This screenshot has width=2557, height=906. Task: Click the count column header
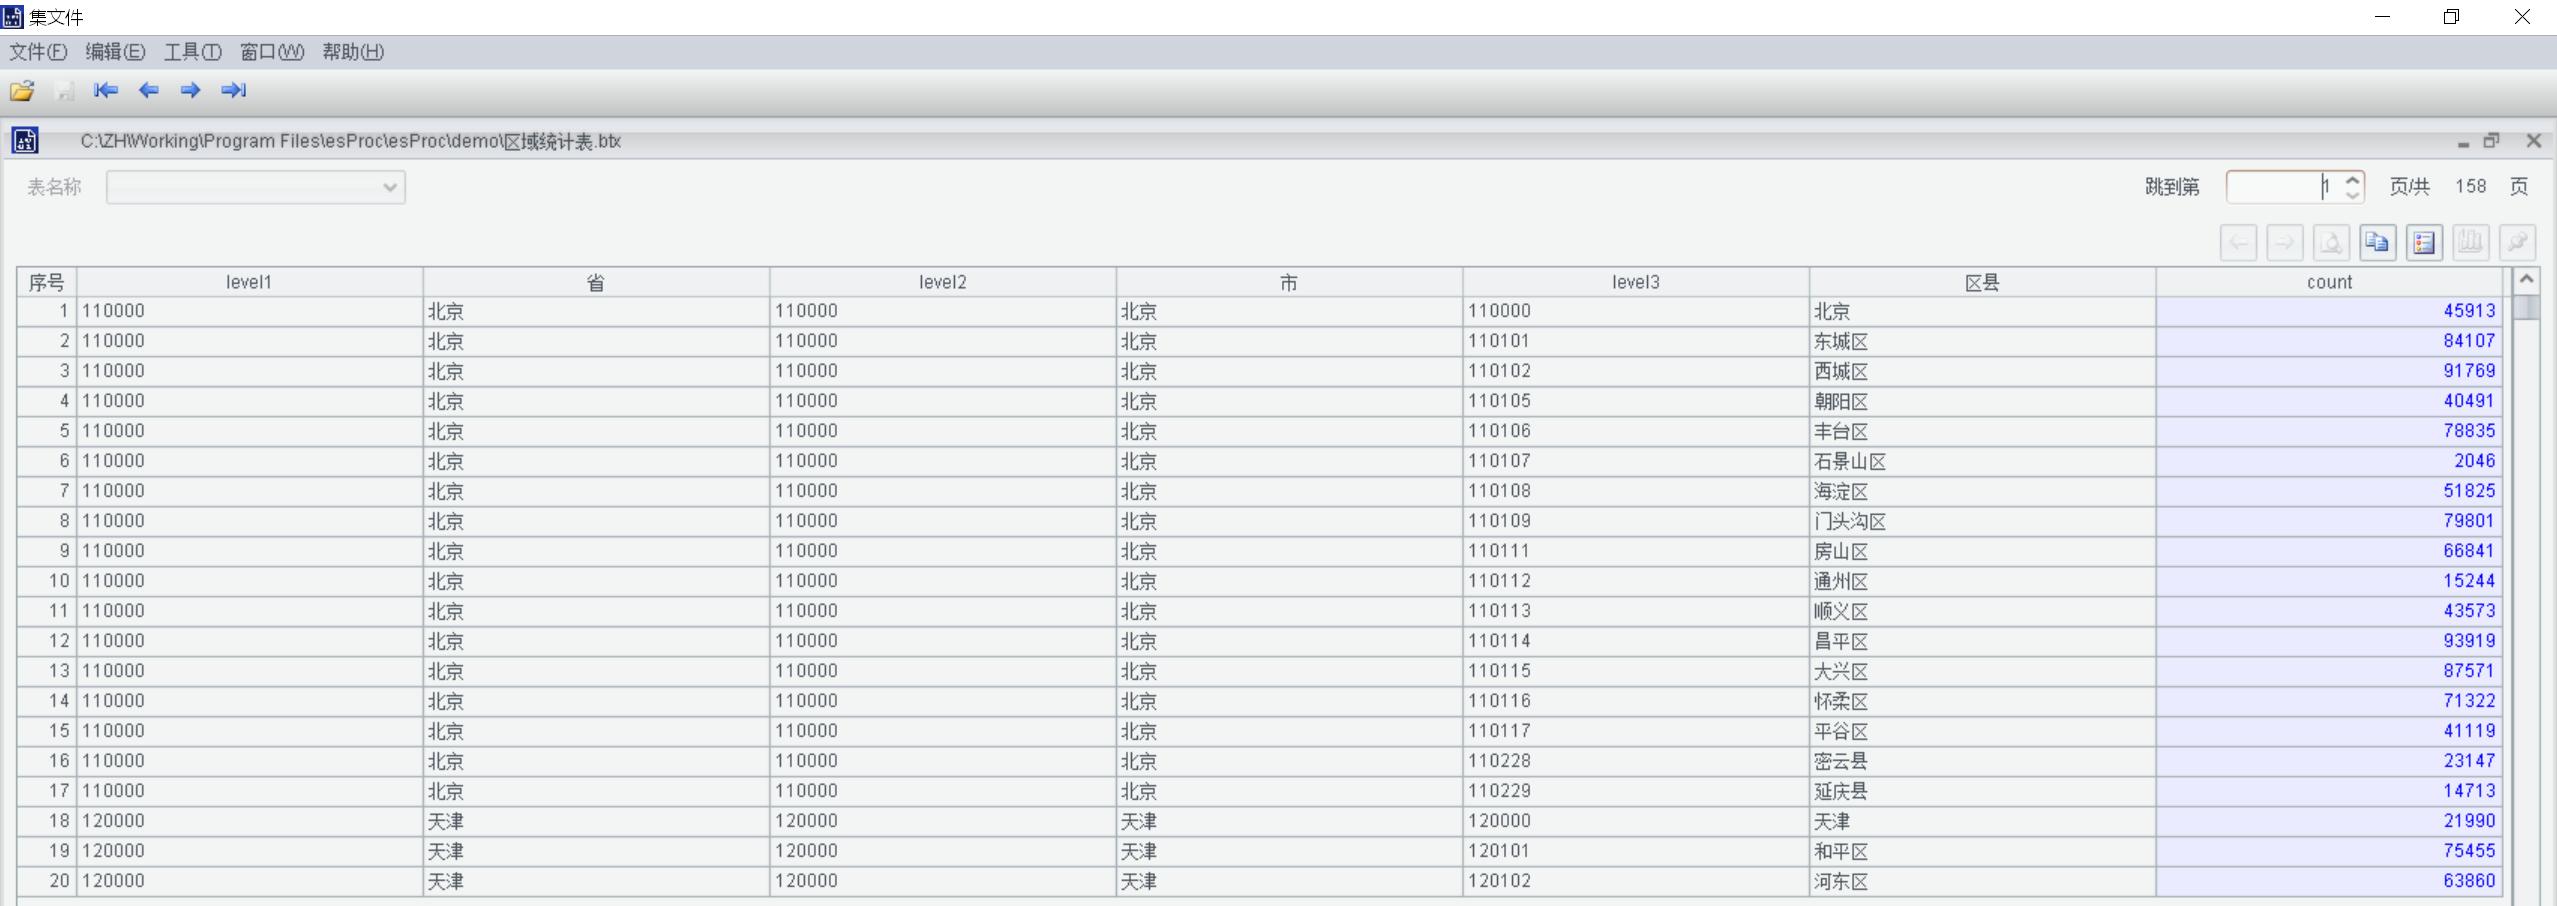click(2330, 282)
